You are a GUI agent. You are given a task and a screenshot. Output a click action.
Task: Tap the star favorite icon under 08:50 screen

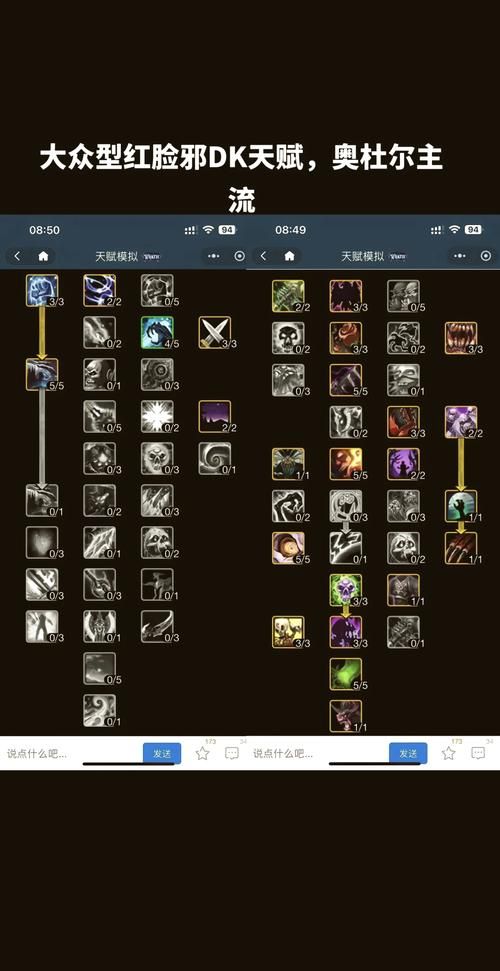tap(203, 753)
